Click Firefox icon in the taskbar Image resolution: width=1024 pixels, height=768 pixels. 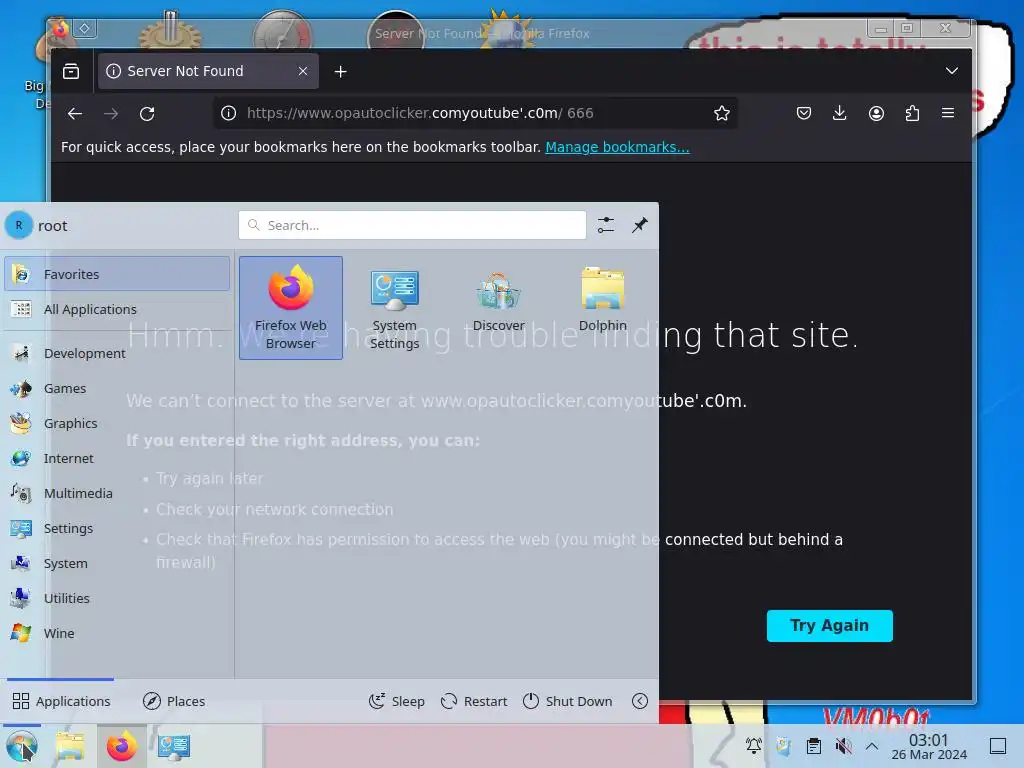(x=121, y=746)
